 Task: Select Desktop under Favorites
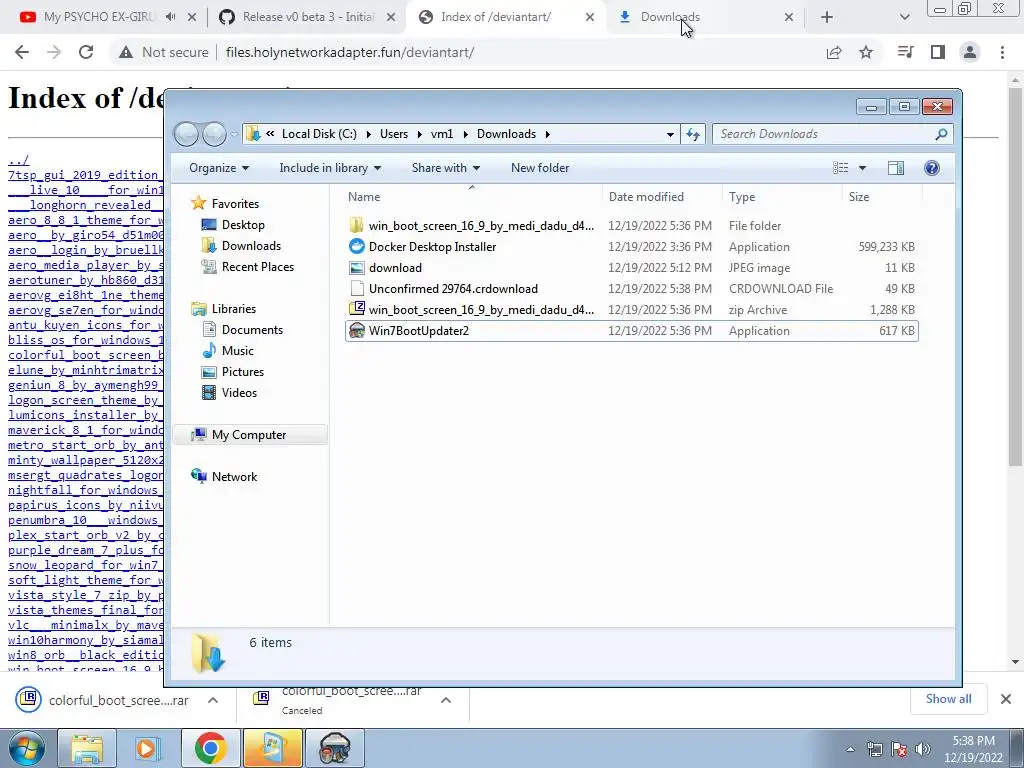[x=243, y=225]
